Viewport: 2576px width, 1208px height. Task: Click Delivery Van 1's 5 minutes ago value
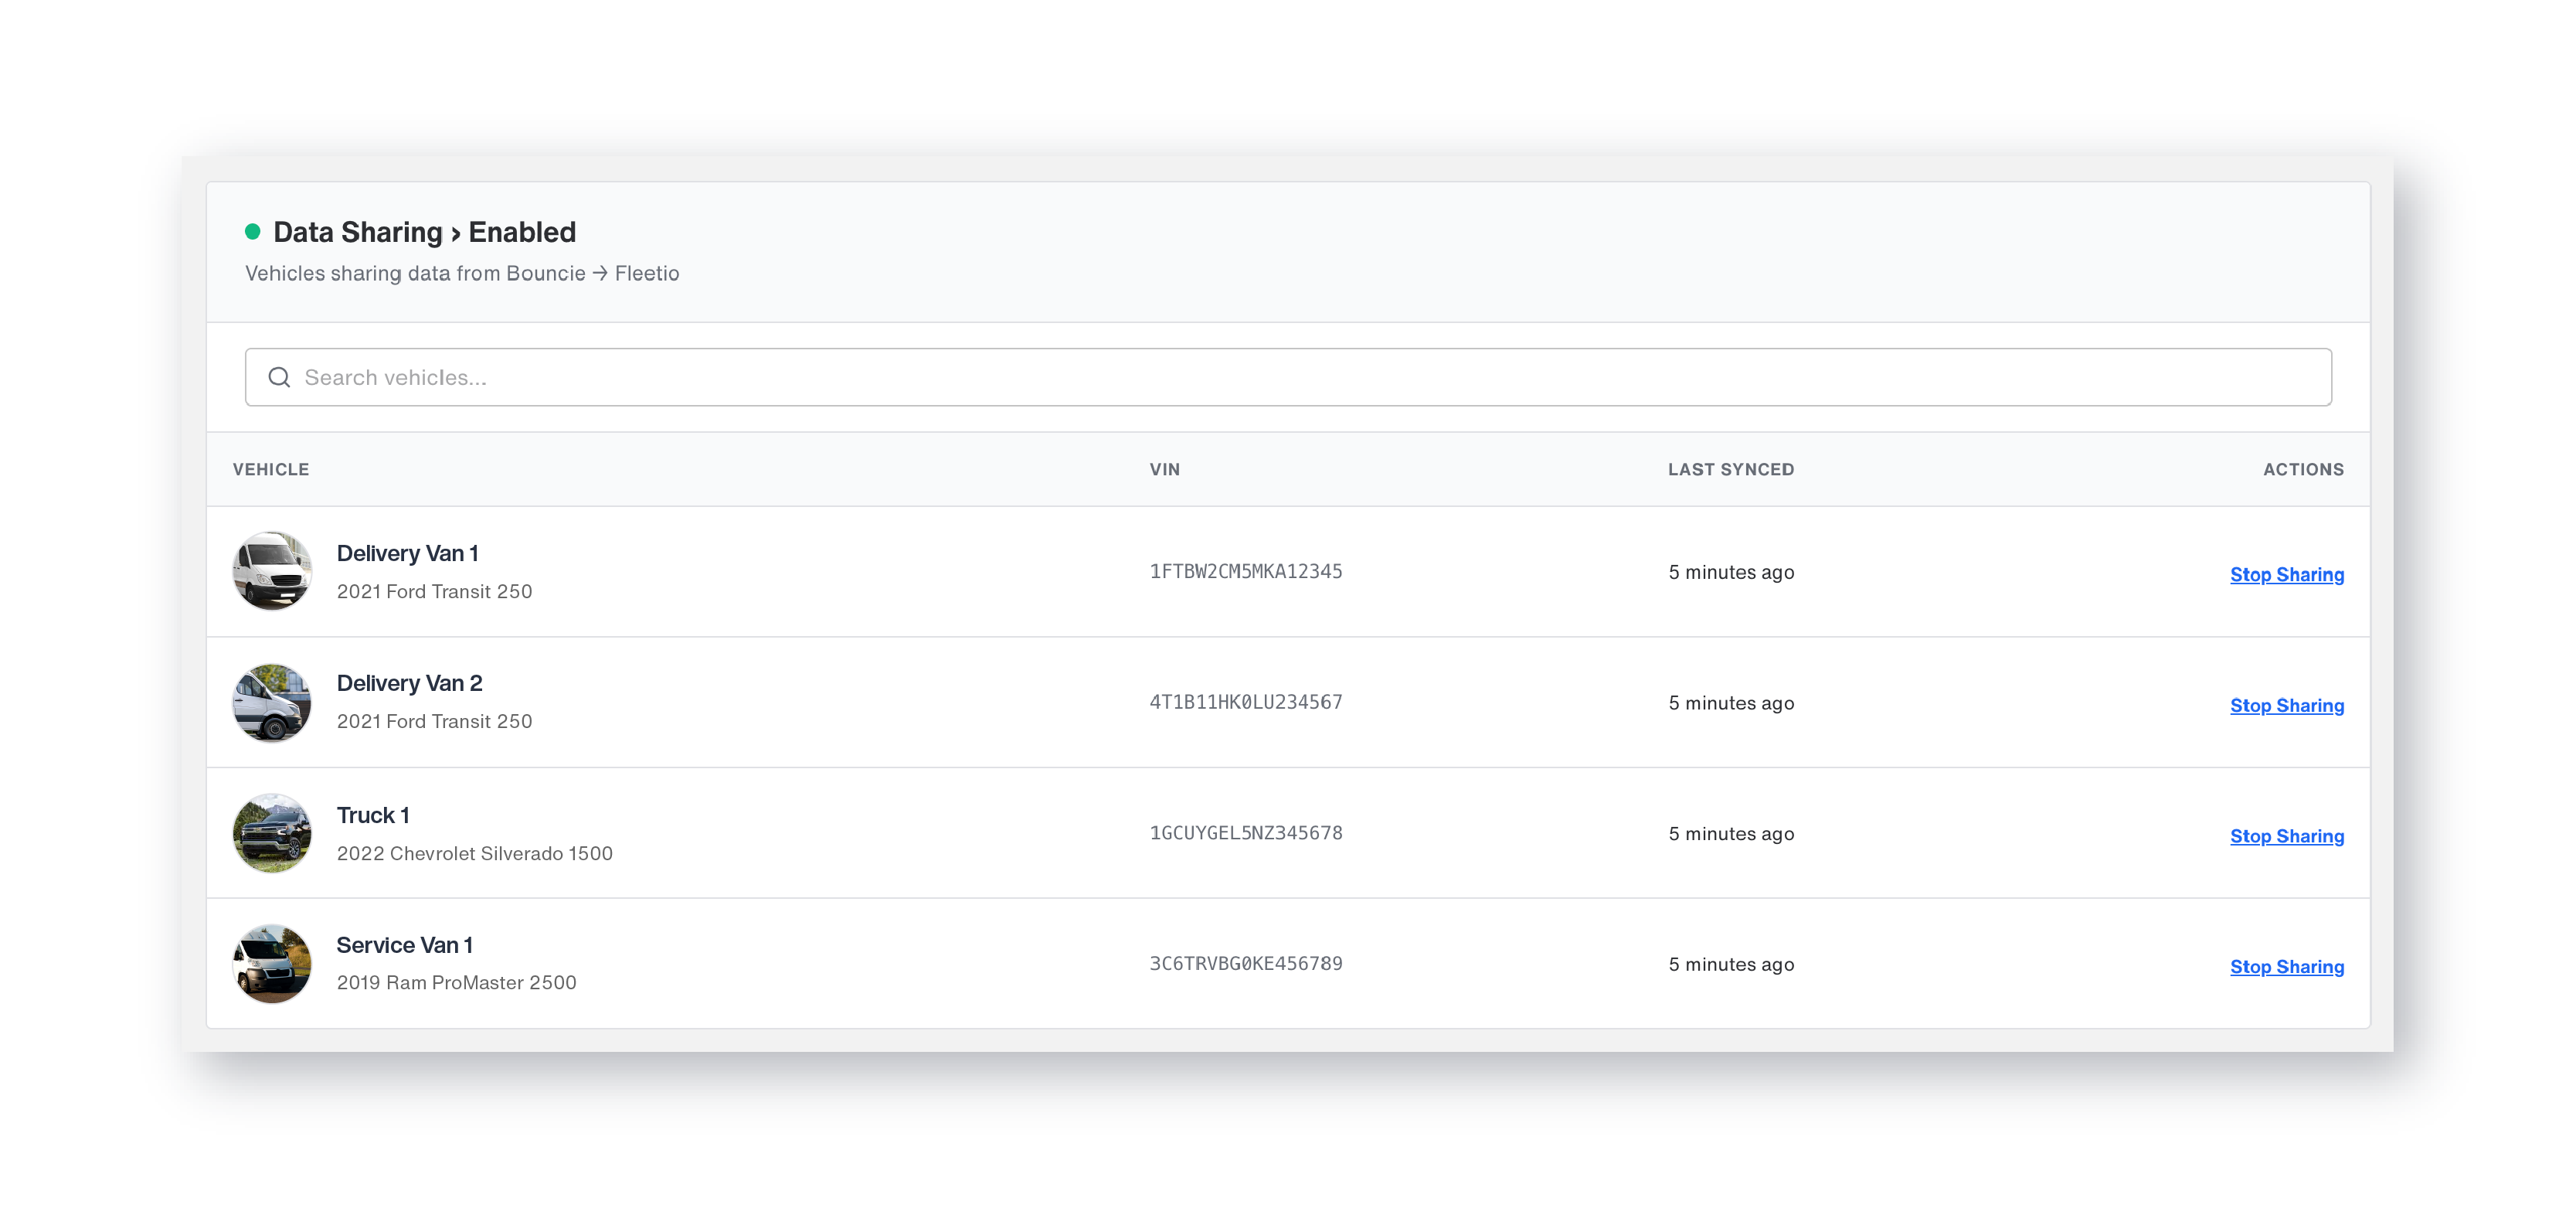pyautogui.click(x=1731, y=572)
